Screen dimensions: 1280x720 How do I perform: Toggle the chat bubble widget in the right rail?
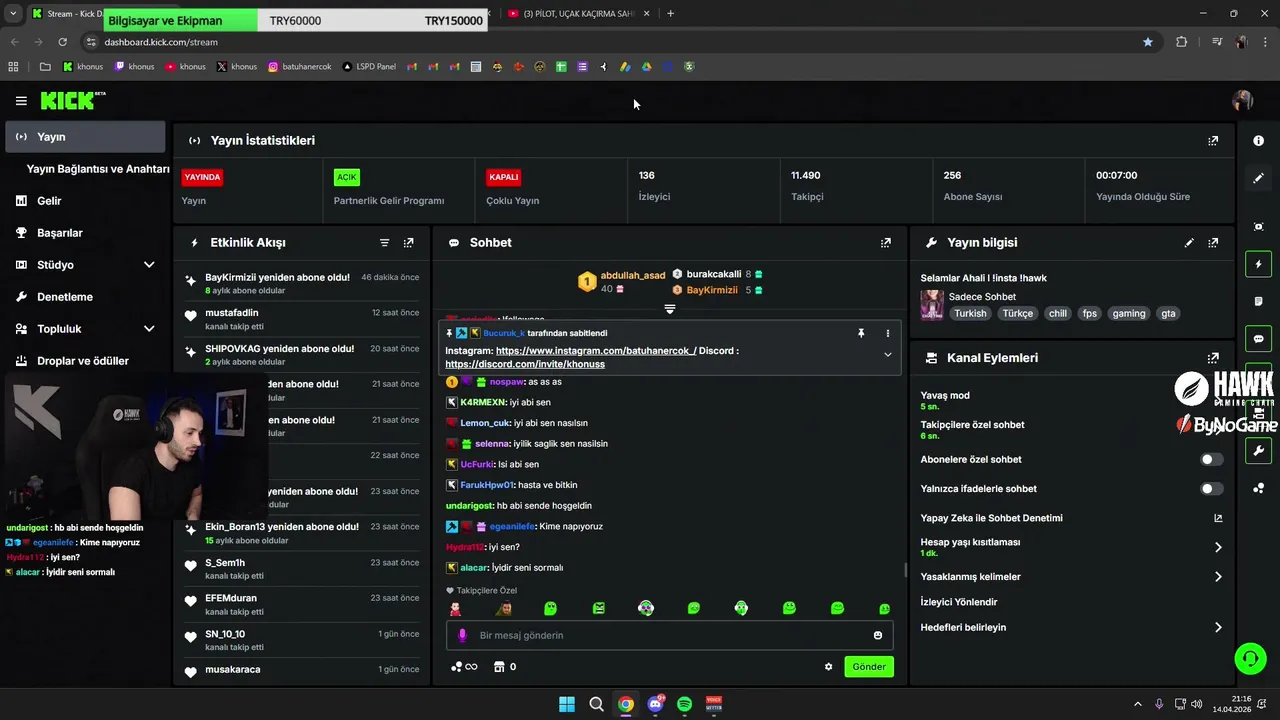1258,339
